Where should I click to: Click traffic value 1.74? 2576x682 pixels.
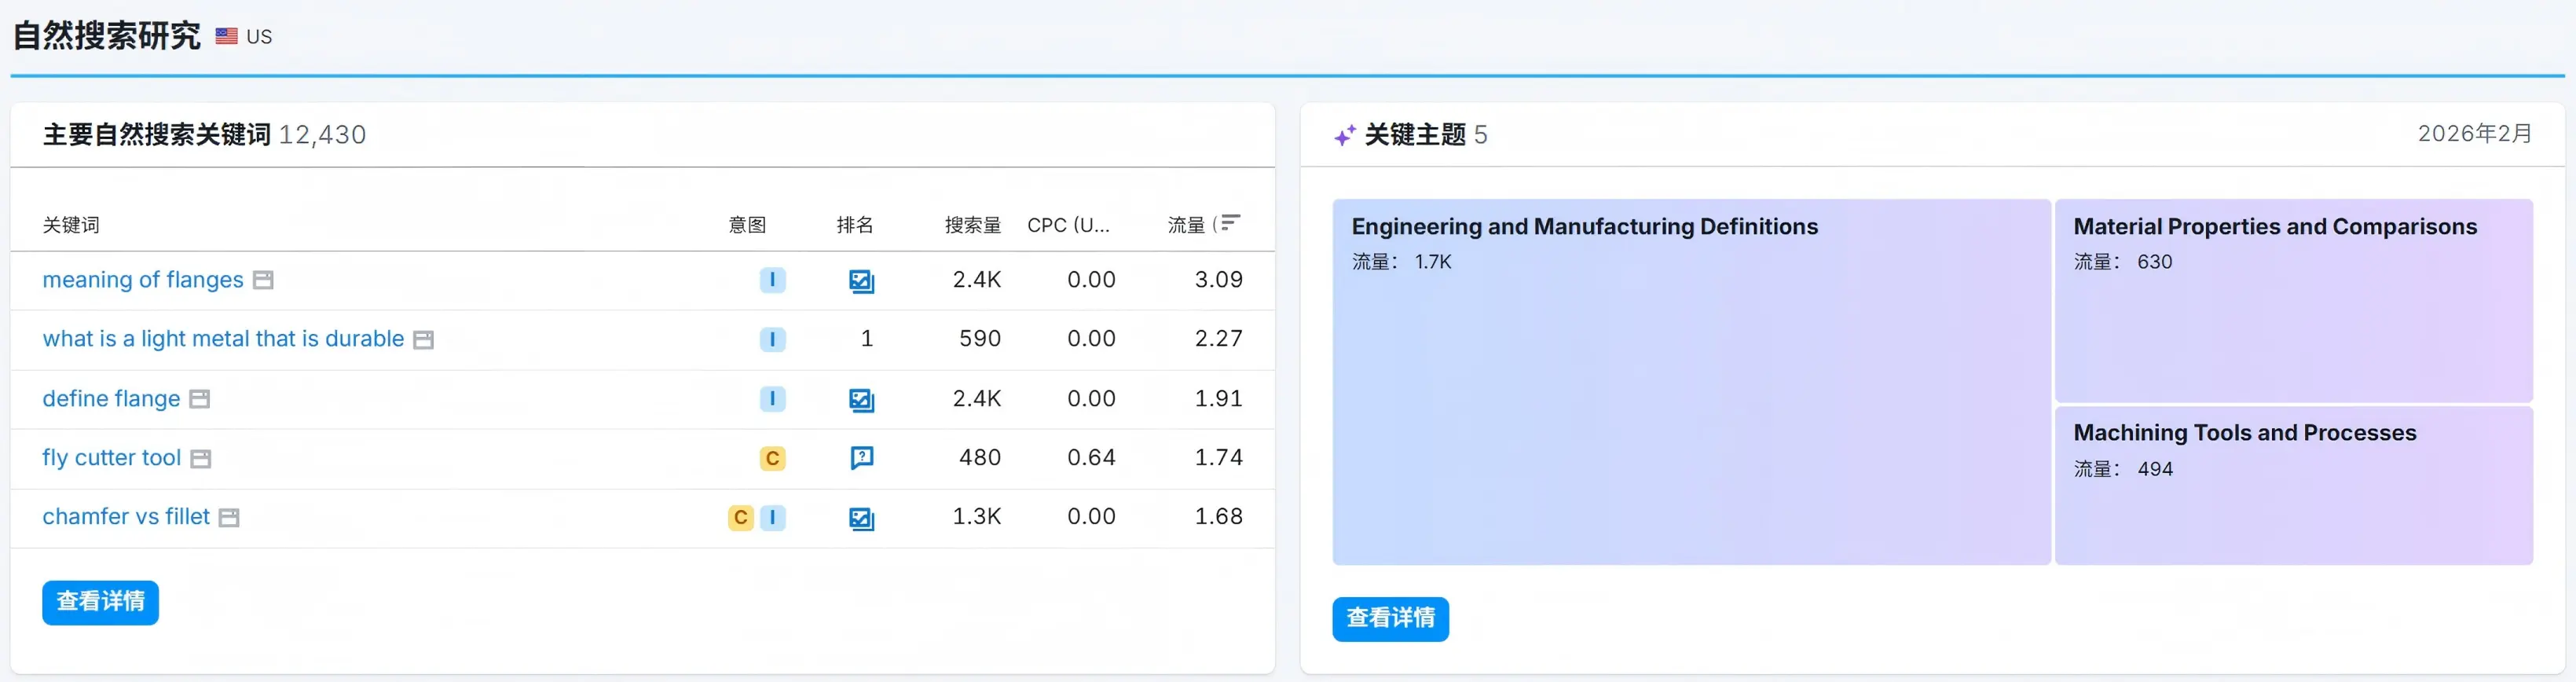pos(1219,458)
